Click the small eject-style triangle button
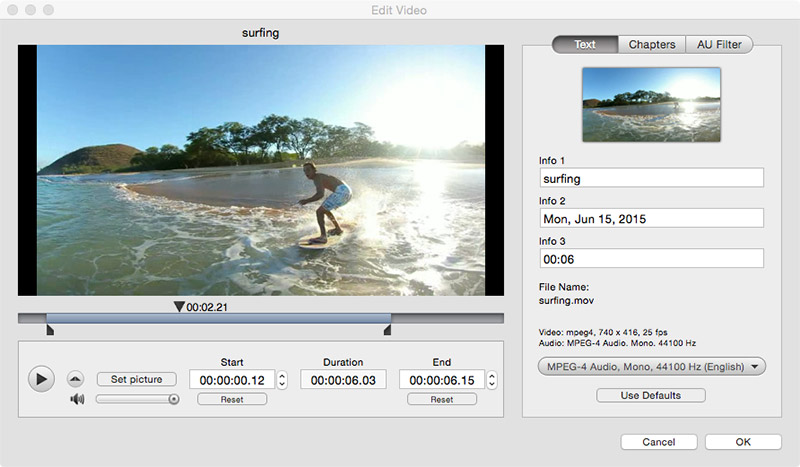Image resolution: width=800 pixels, height=467 pixels. point(77,379)
